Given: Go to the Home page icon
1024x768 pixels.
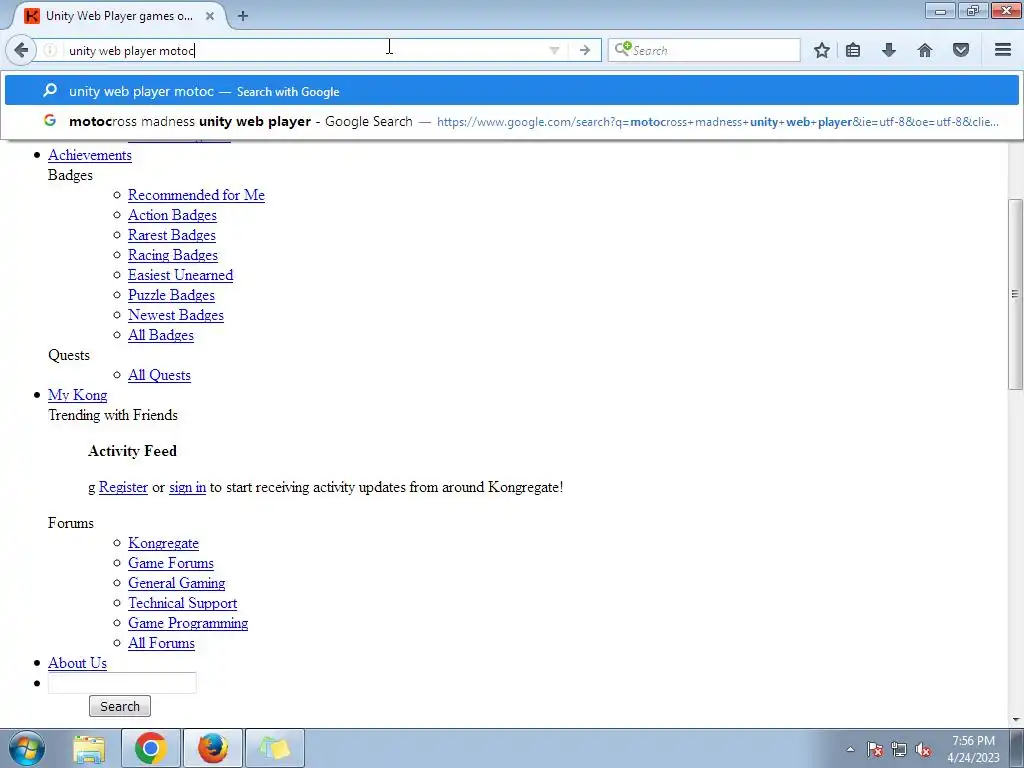Looking at the screenshot, I should (x=925, y=50).
